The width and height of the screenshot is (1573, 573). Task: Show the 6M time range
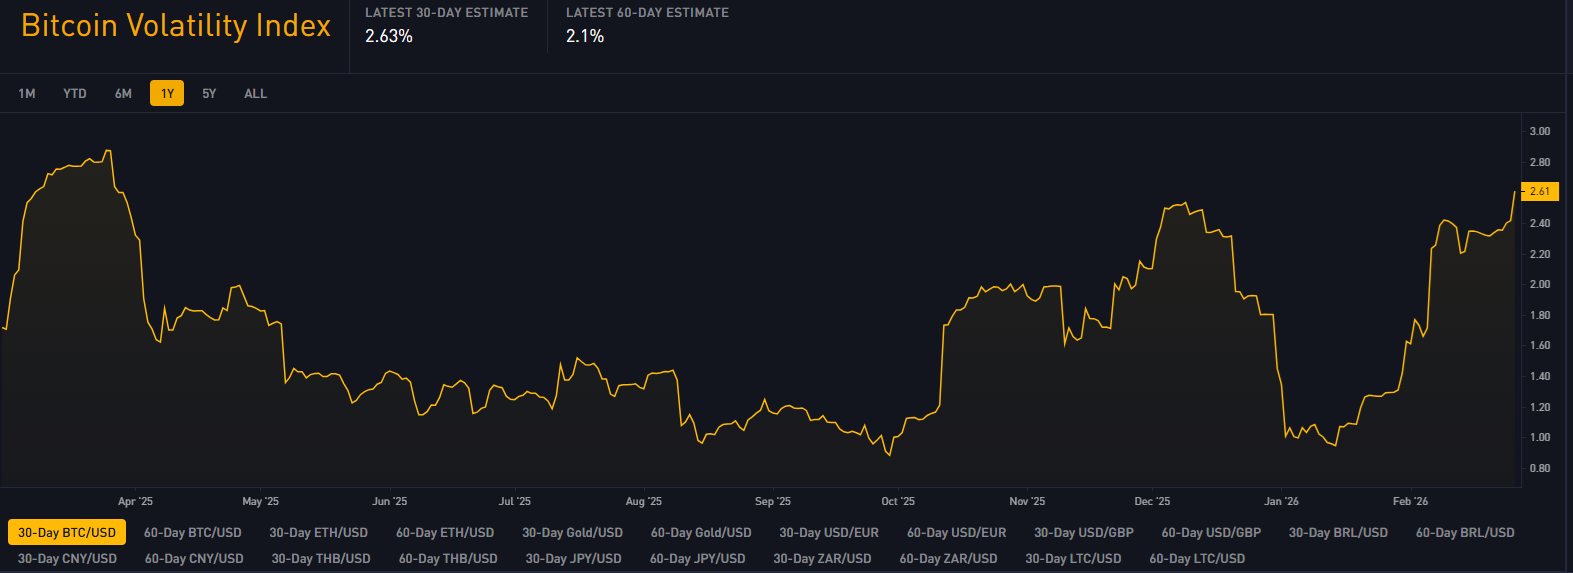pos(123,94)
